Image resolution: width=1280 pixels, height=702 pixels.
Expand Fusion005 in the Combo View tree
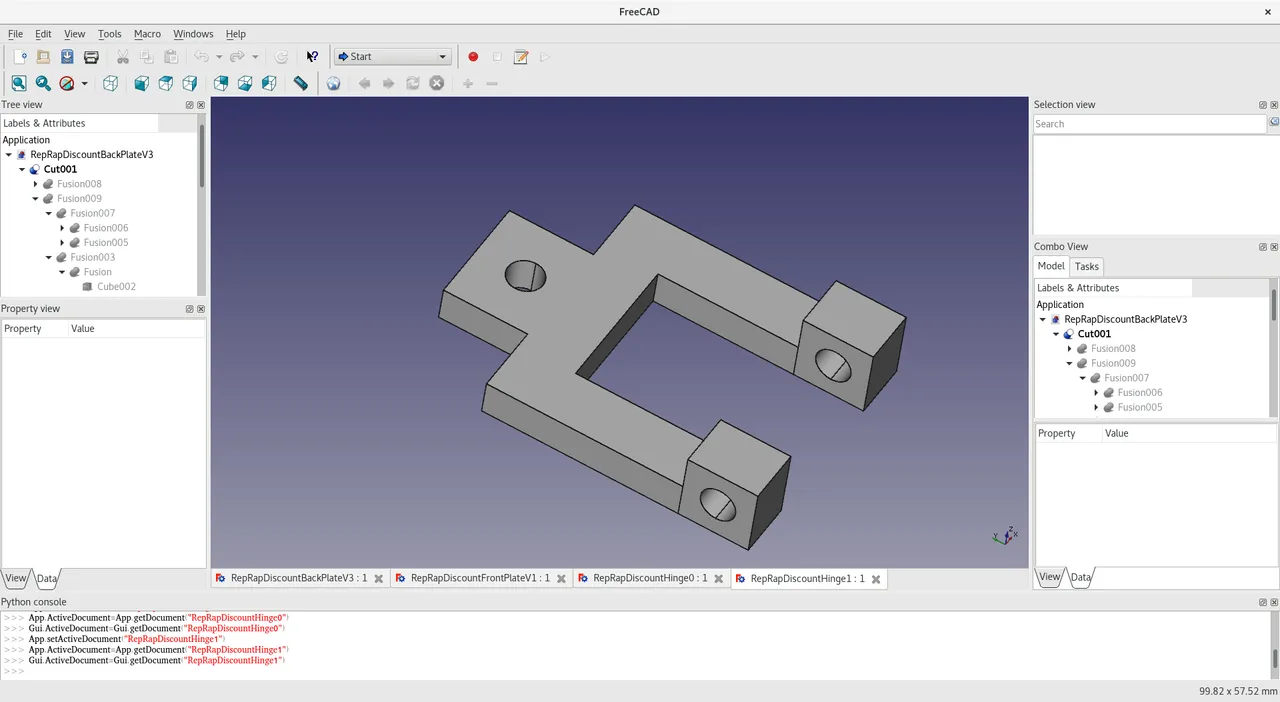coord(1096,407)
